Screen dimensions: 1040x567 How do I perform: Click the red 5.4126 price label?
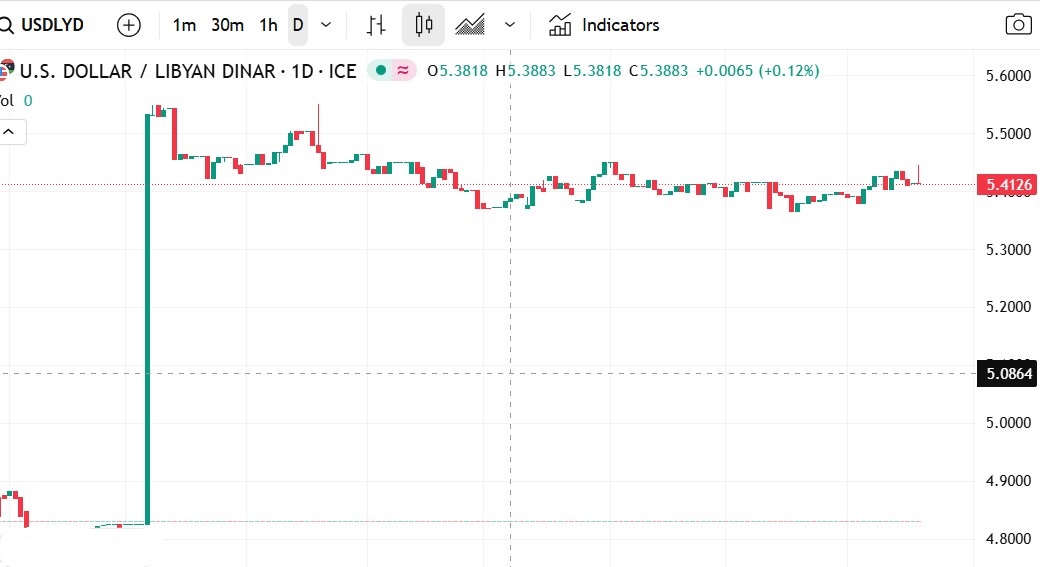point(1008,185)
